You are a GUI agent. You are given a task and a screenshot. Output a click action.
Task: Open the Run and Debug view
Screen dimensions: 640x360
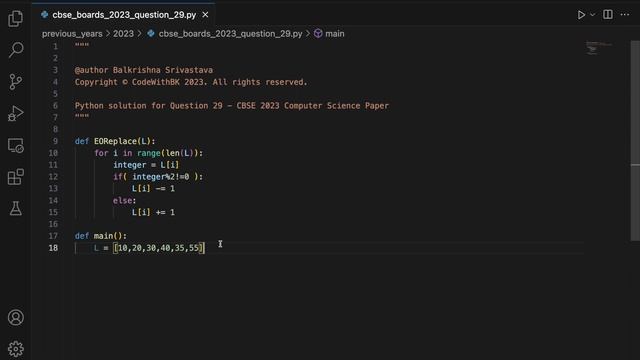[x=16, y=113]
